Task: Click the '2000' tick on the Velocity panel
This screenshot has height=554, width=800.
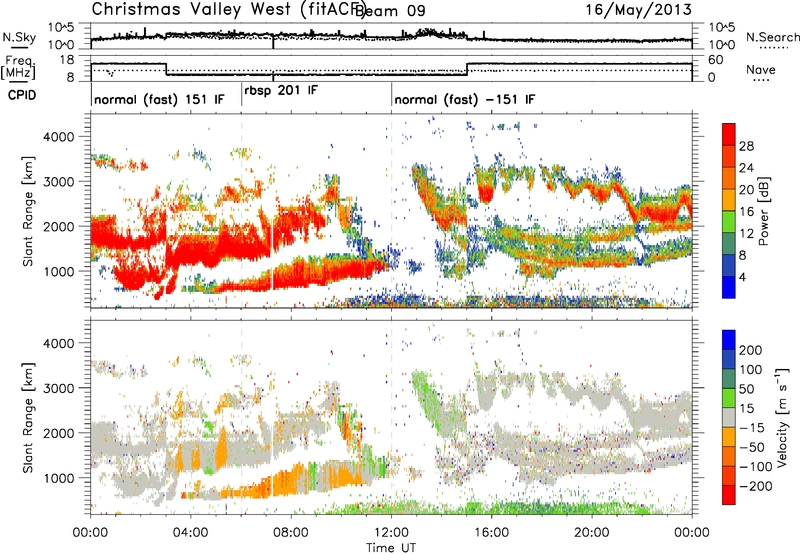Action: point(58,433)
